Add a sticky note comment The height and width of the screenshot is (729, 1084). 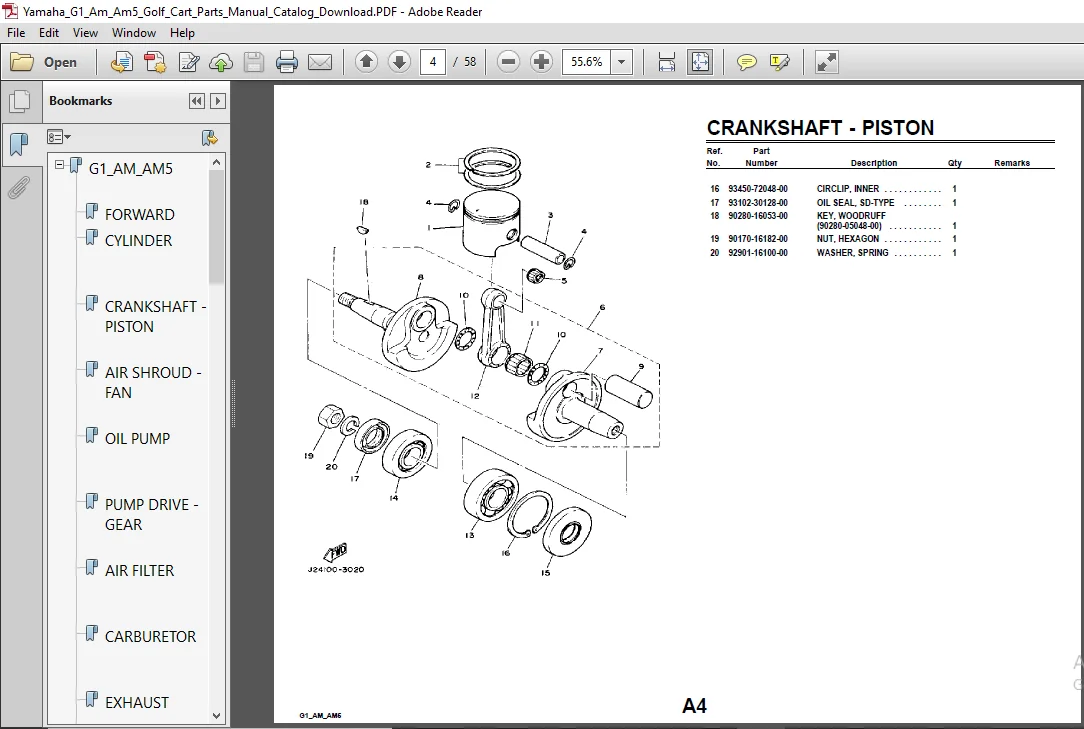[746, 62]
